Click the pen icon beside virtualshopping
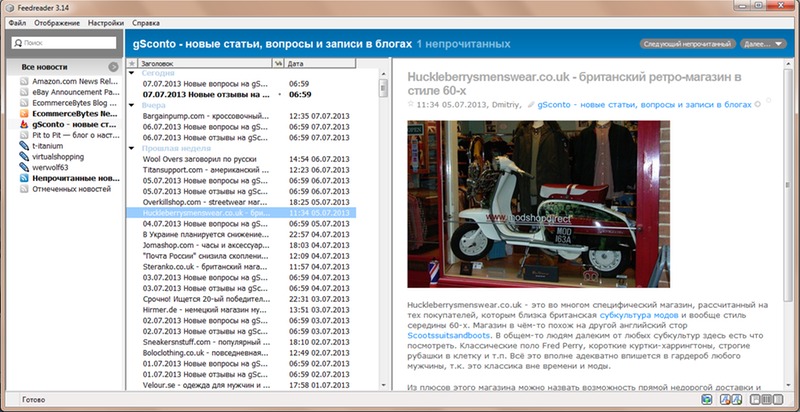 (x=24, y=157)
